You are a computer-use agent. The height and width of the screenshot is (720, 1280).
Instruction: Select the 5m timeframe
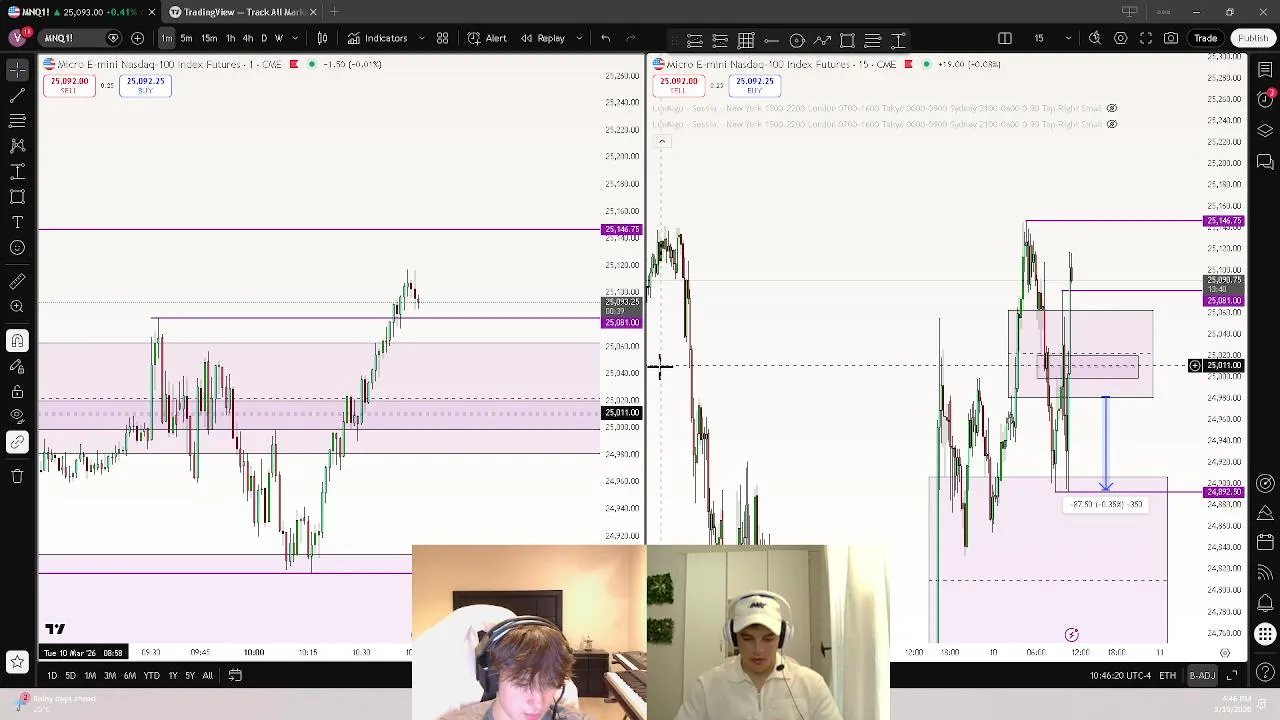click(x=186, y=38)
